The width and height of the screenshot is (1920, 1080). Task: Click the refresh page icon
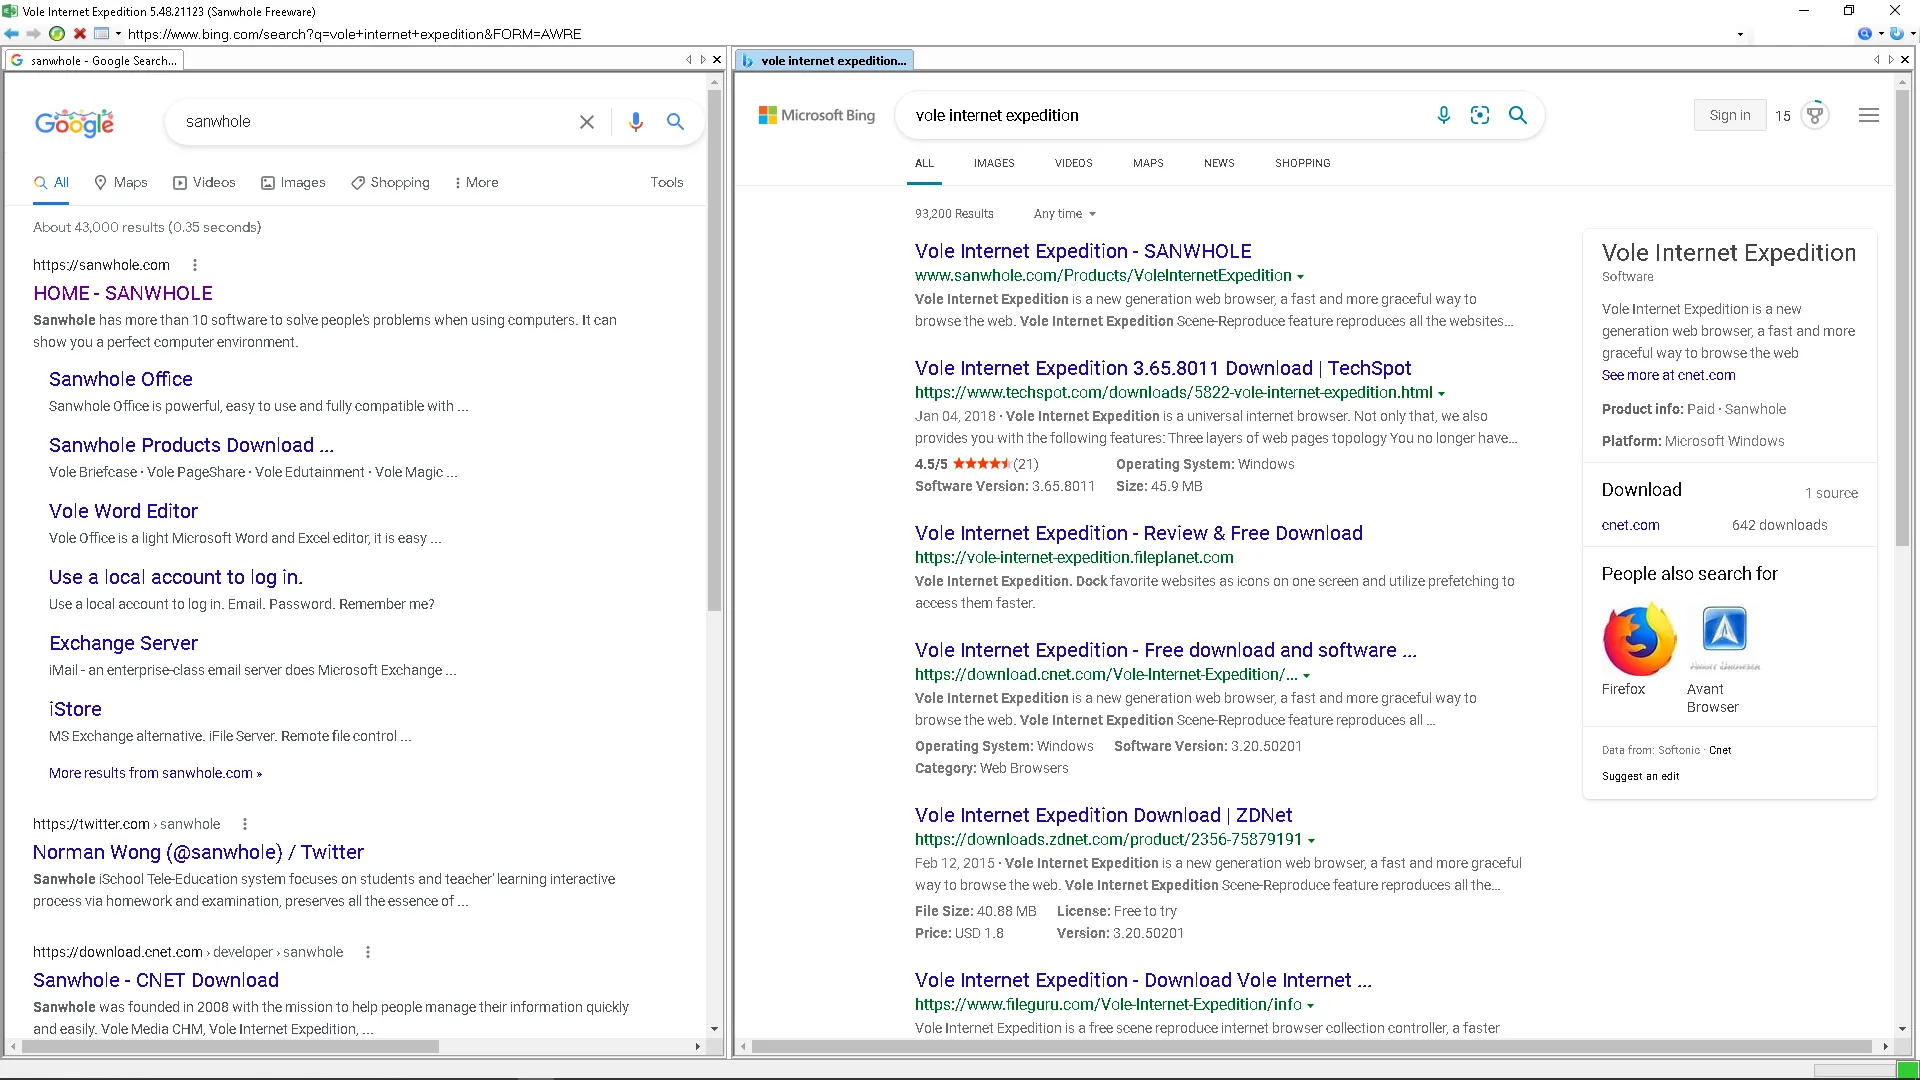coord(57,33)
